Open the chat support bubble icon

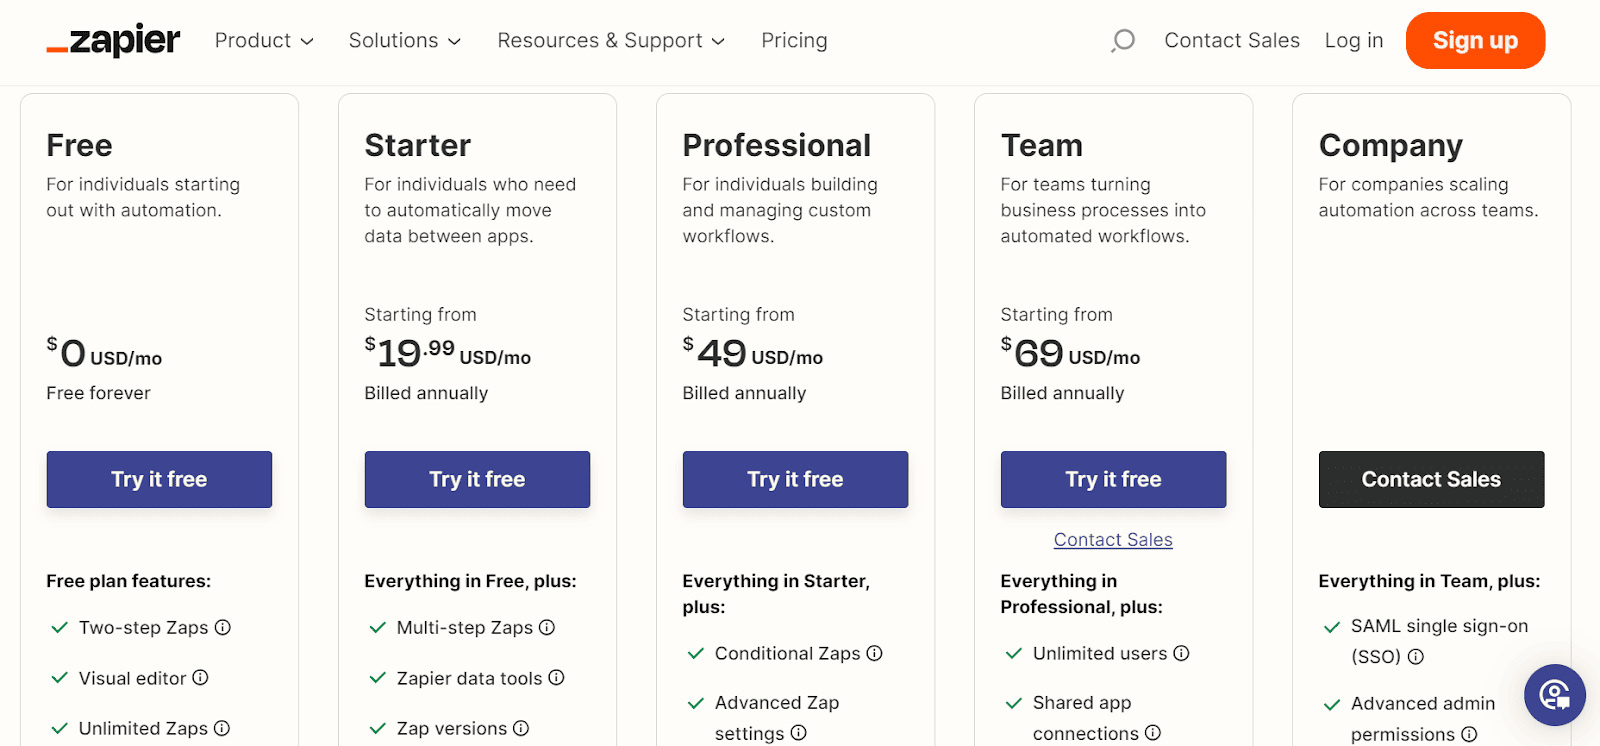1554,695
